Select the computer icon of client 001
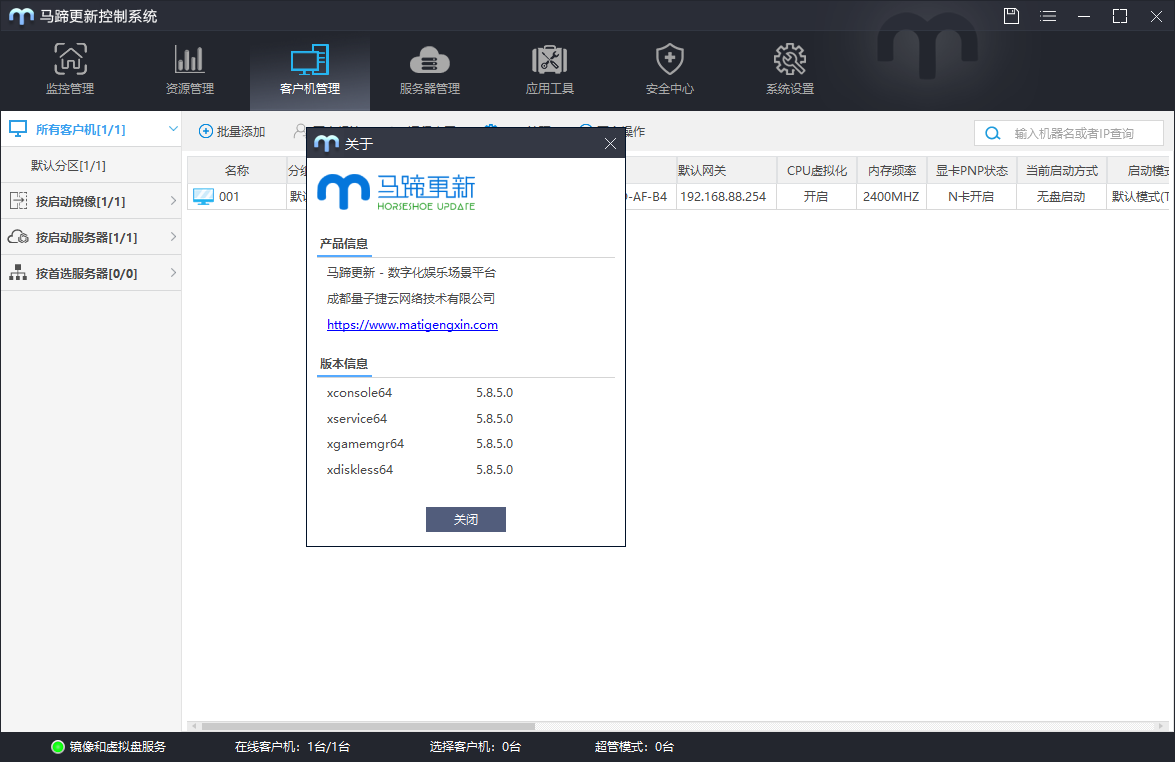This screenshot has width=1175, height=762. pos(203,197)
